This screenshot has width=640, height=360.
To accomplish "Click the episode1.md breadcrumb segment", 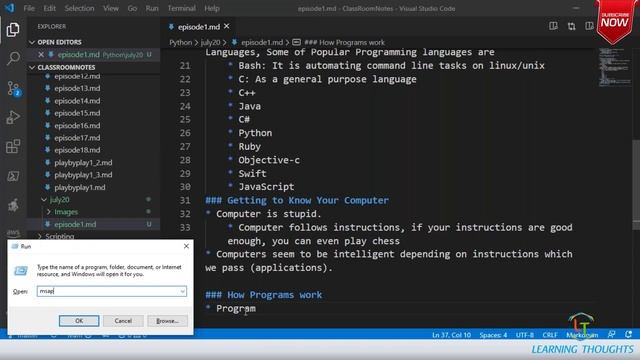I will (x=262, y=42).
